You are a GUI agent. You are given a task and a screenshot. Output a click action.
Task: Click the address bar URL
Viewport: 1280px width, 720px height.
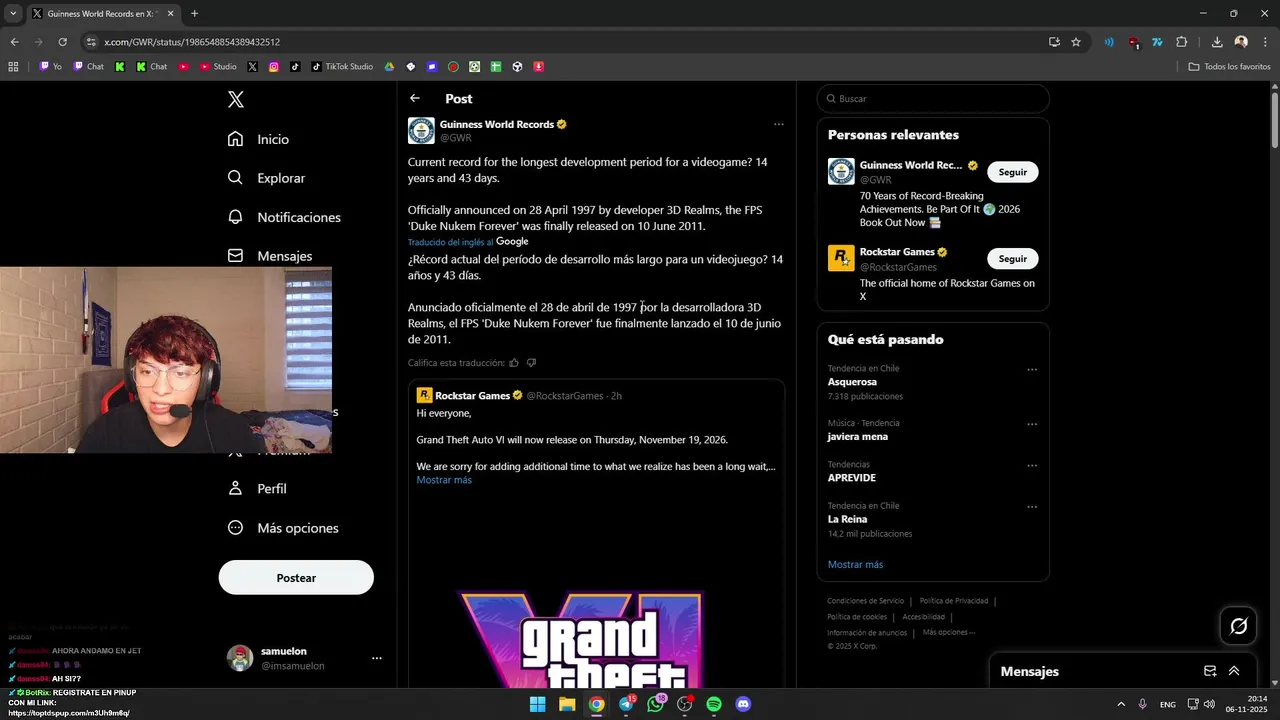[x=192, y=42]
